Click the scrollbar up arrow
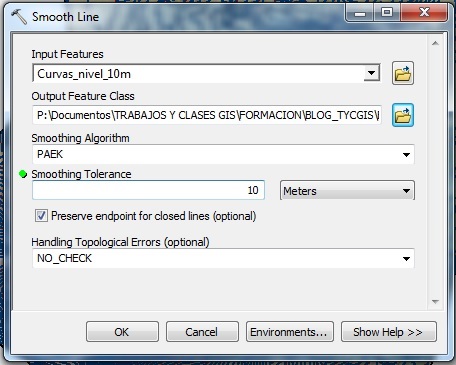The image size is (456, 365). (435, 43)
